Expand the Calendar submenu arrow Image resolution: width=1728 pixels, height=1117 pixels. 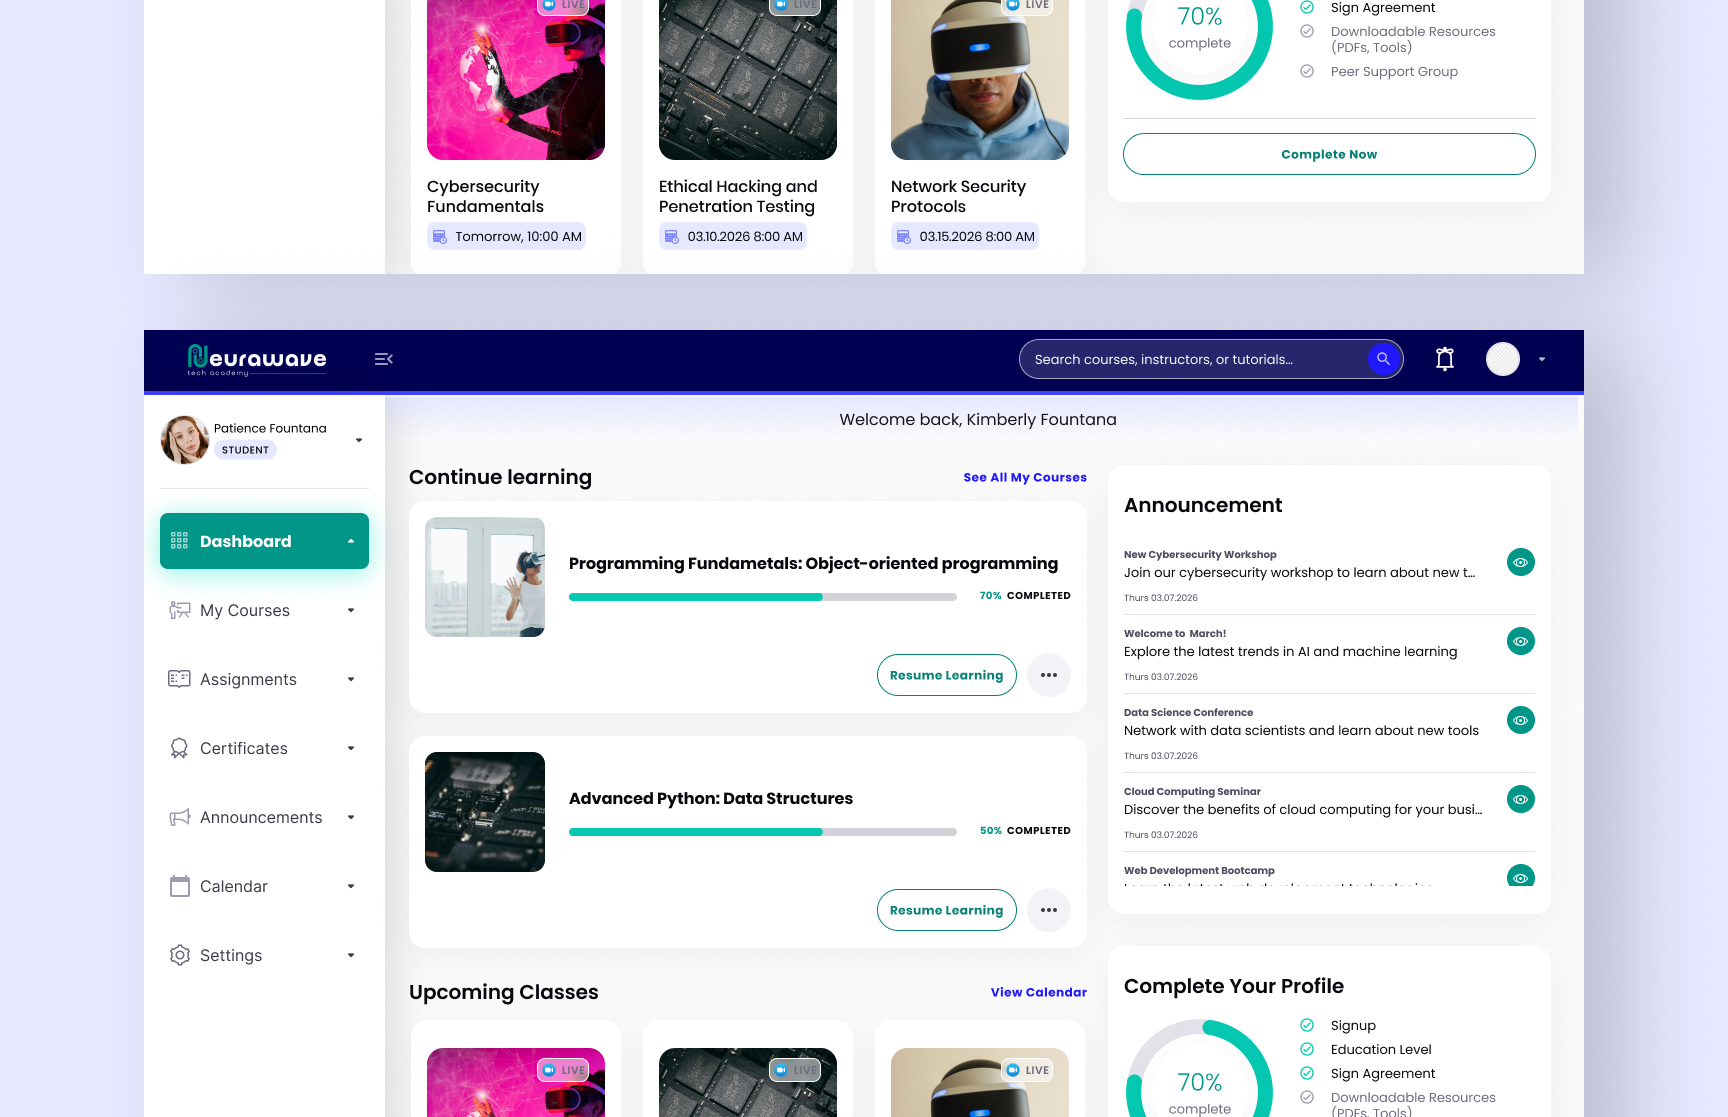[x=351, y=886]
